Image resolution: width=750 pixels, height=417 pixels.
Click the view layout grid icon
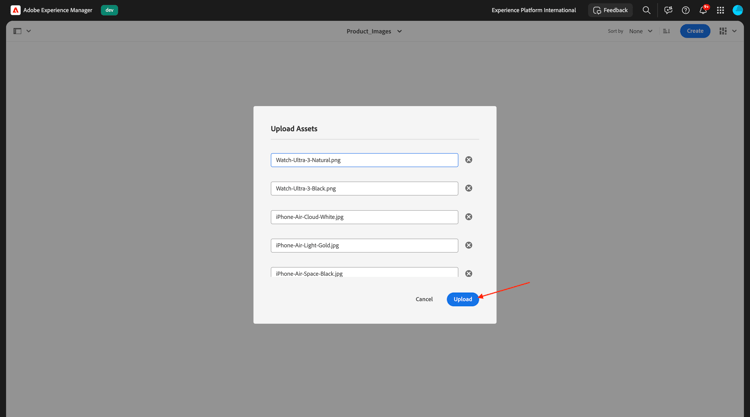723,31
